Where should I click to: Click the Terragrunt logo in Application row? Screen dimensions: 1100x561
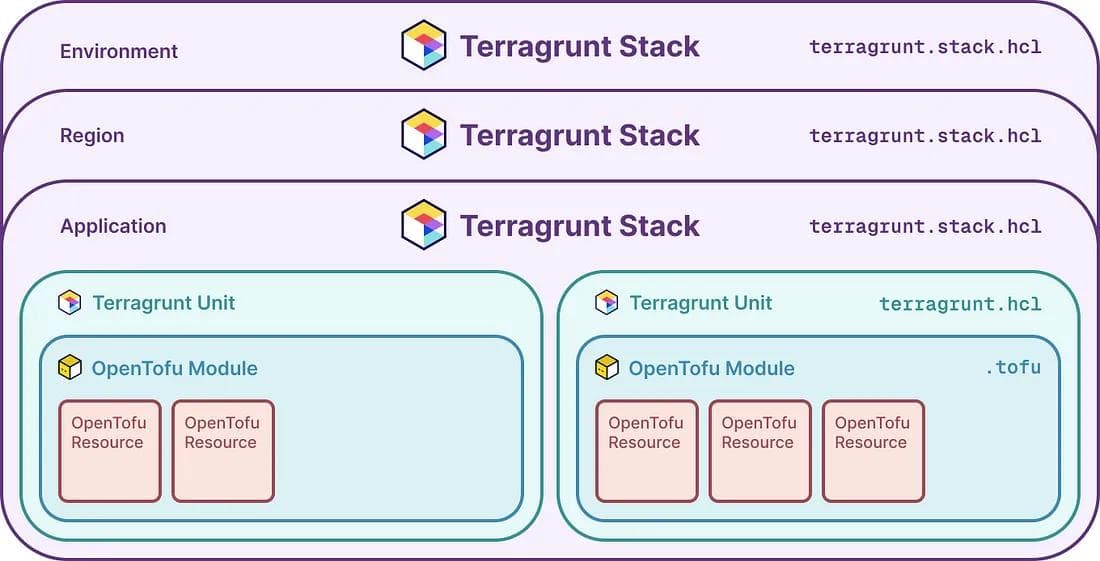click(x=424, y=224)
